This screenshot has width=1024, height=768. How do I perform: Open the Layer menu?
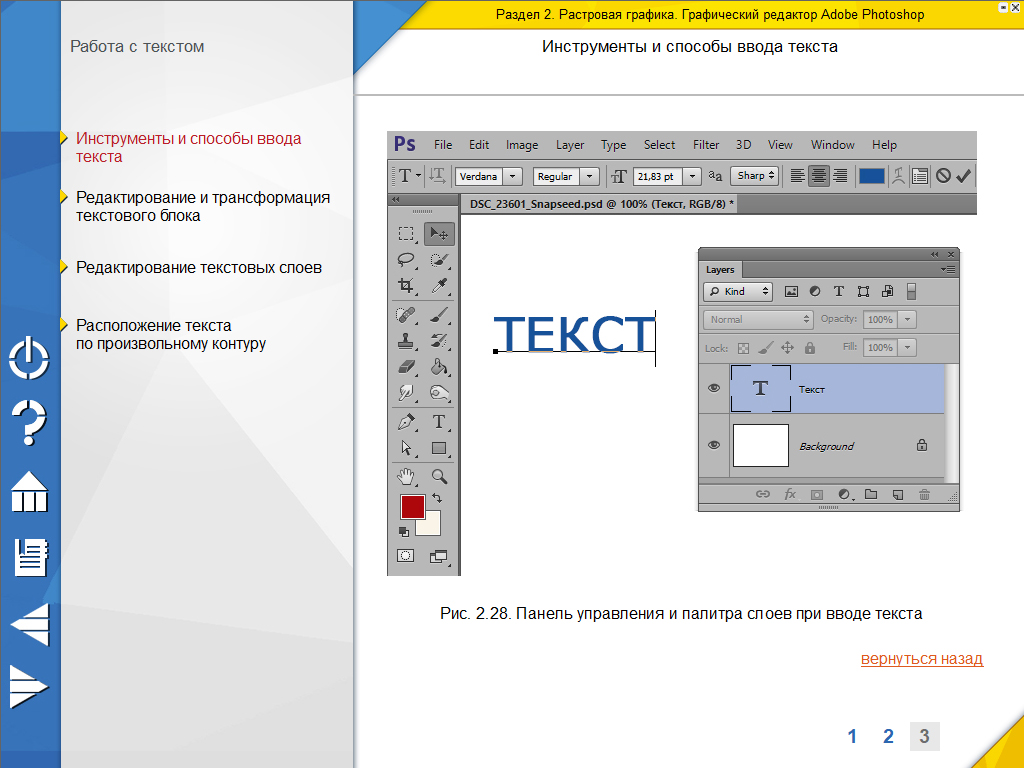point(570,144)
